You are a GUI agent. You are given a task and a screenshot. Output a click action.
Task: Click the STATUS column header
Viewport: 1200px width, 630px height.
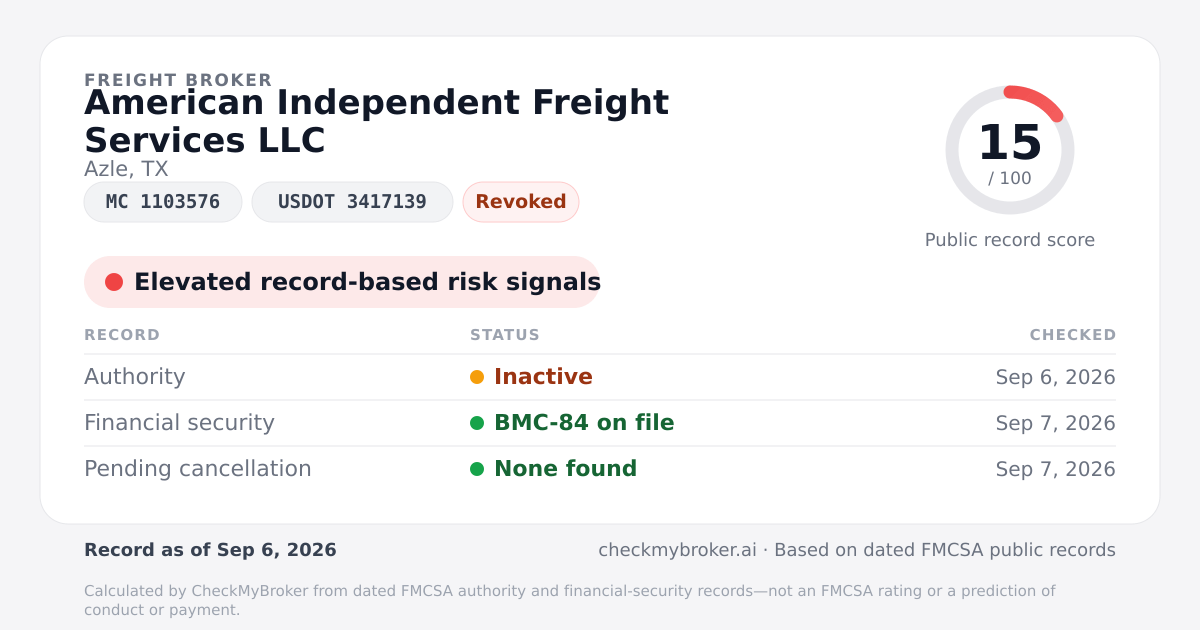(x=505, y=335)
